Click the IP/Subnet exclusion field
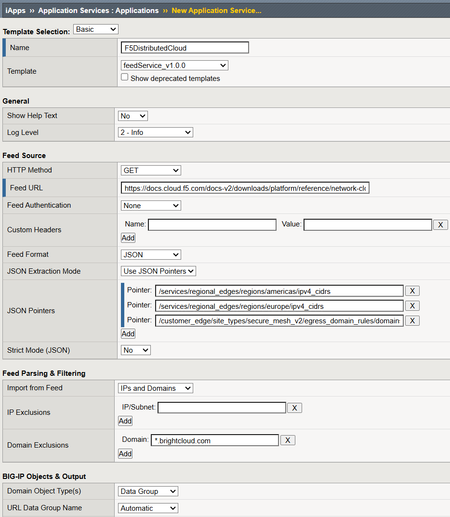Image resolution: width=450 pixels, height=517 pixels. pos(222,408)
